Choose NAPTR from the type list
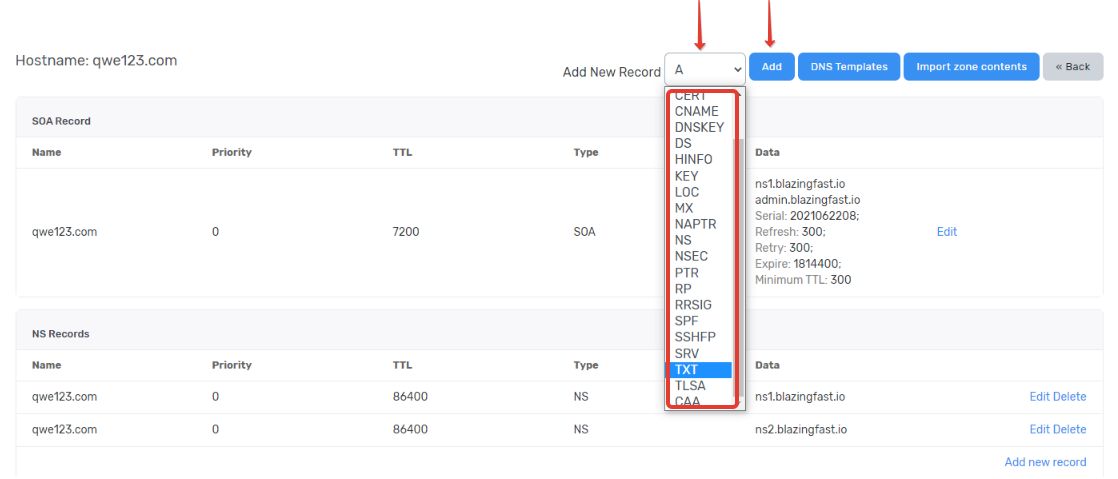Image resolution: width=1118 pixels, height=479 pixels. pos(695,224)
